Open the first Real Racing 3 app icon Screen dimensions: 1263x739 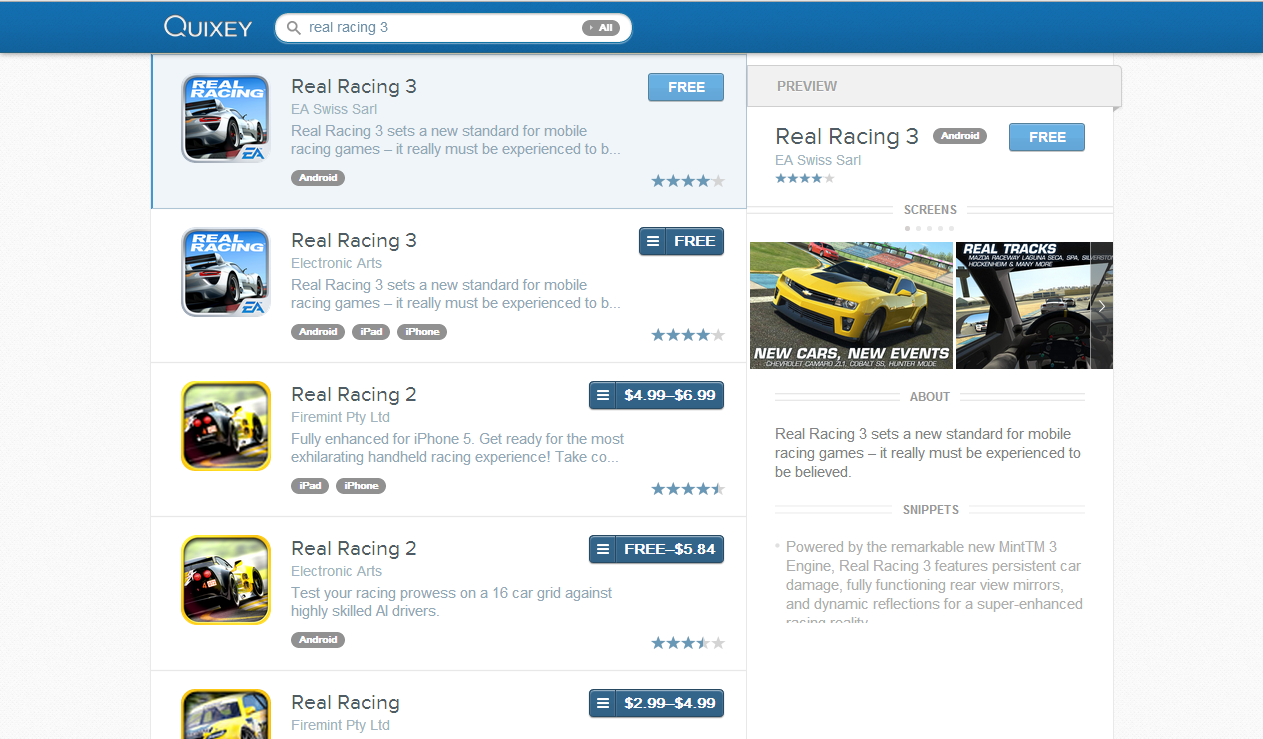225,118
